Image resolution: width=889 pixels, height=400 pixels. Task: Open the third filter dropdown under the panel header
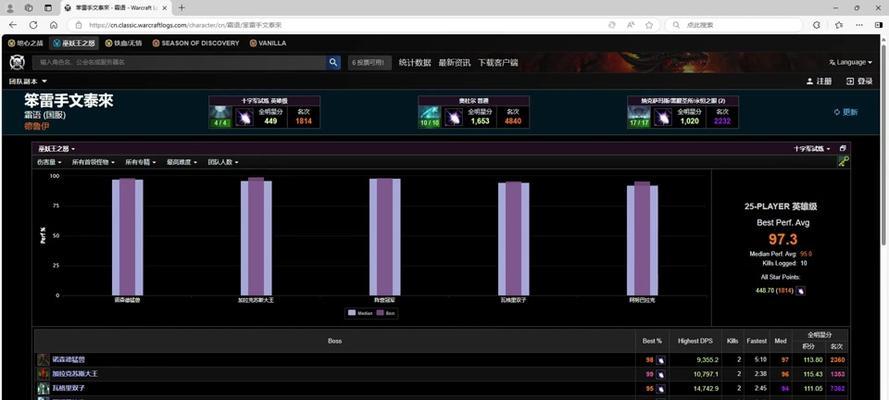[x=141, y=162]
